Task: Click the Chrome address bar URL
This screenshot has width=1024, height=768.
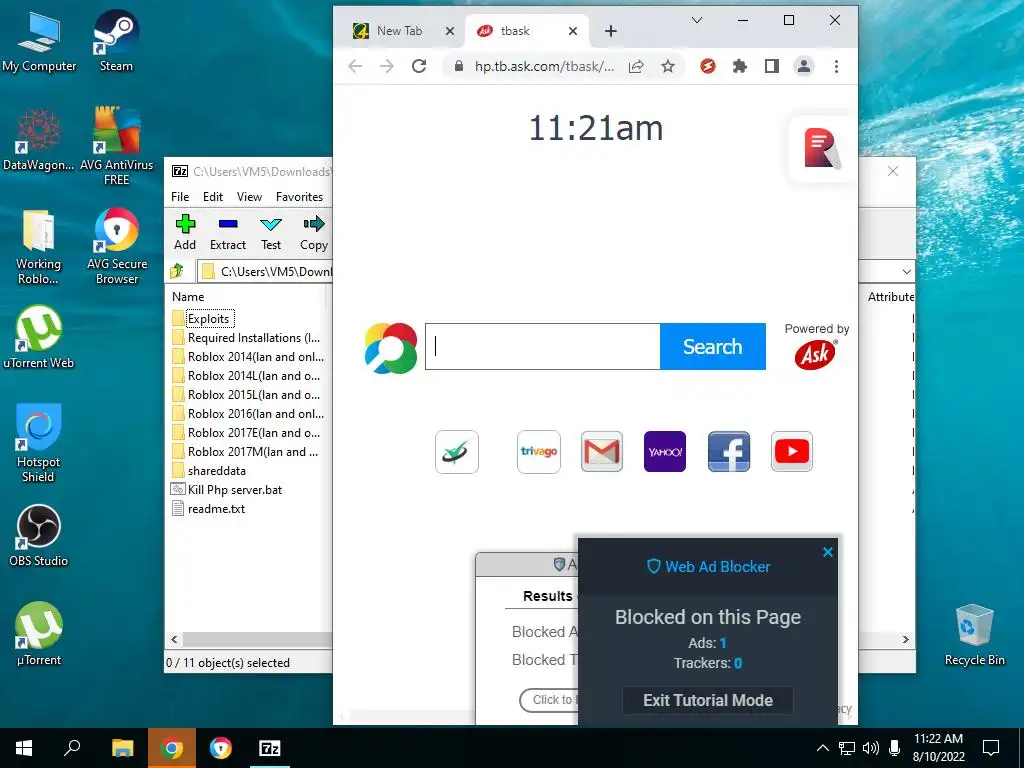Action: [544, 66]
